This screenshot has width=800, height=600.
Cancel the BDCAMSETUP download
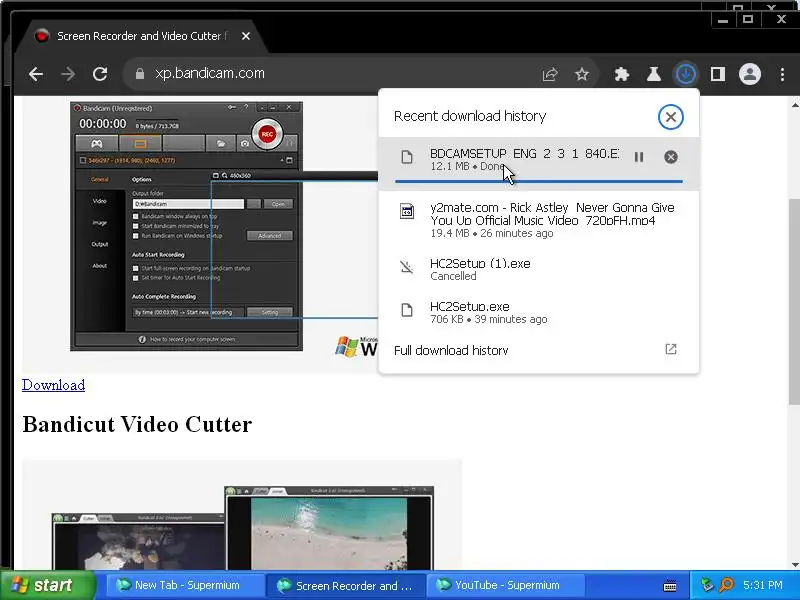(x=671, y=157)
